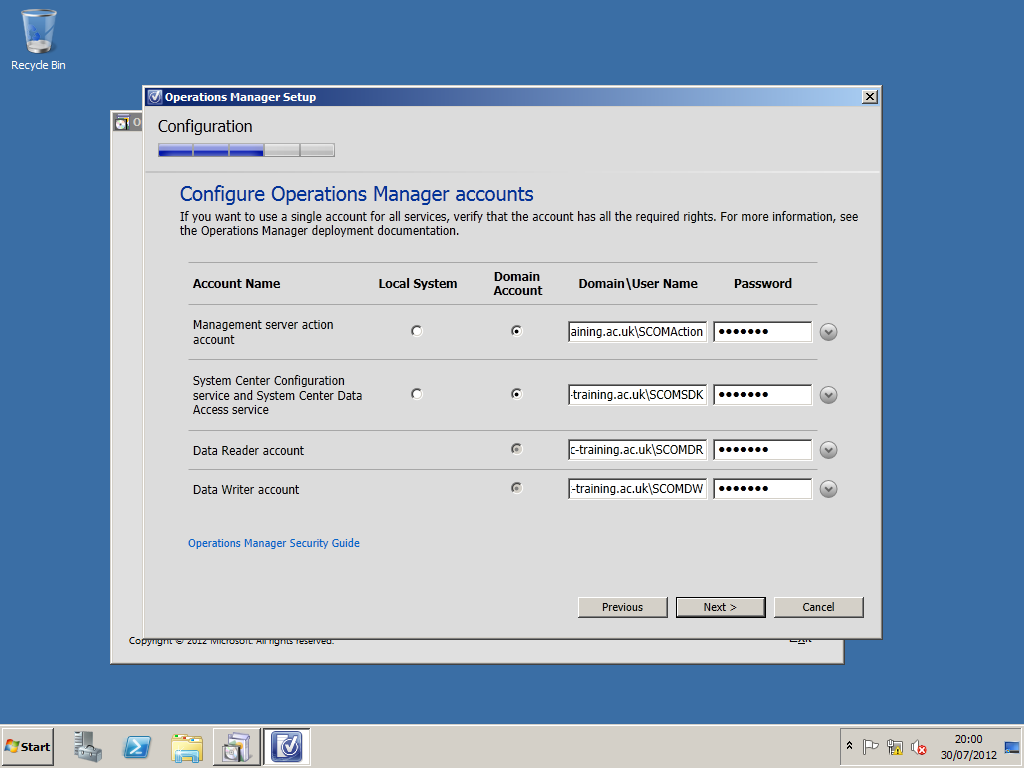Open Server Manager from the taskbar

click(x=88, y=746)
